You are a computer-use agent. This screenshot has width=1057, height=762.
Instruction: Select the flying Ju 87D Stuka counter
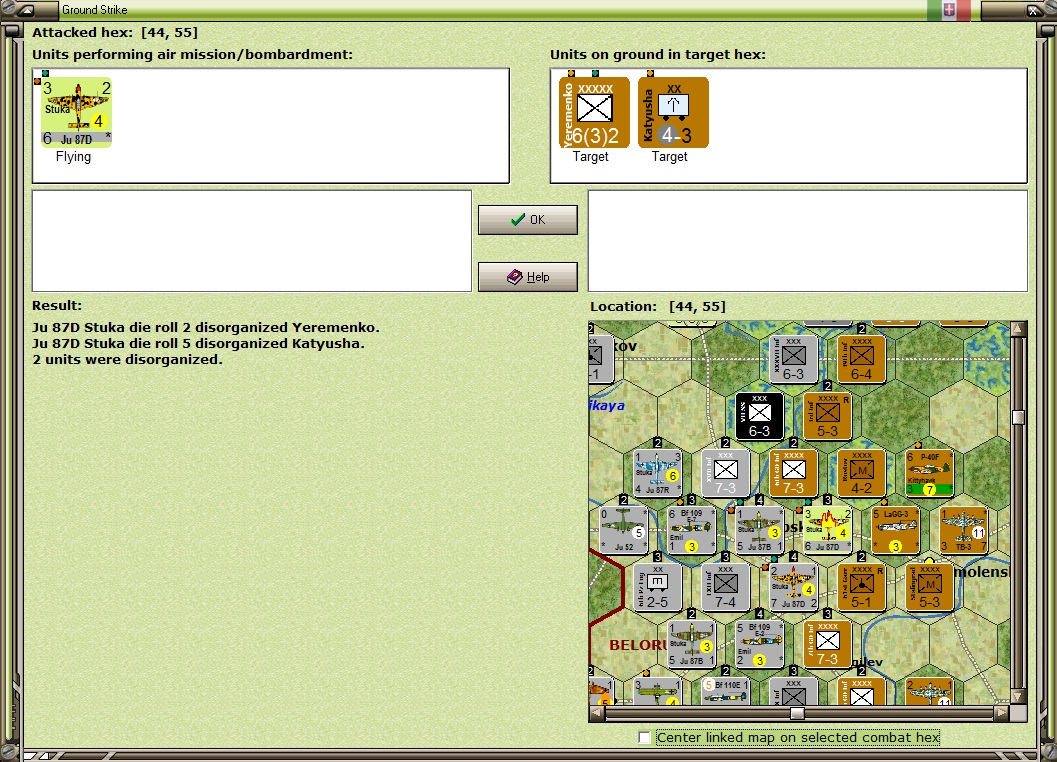tap(76, 112)
